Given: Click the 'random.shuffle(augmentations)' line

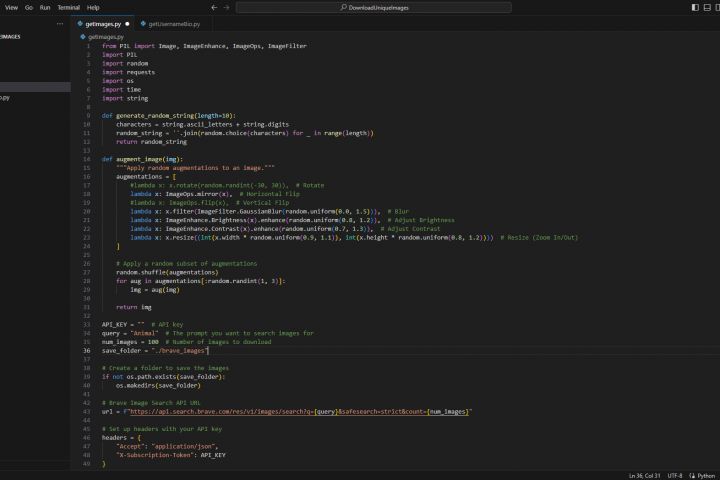Looking at the screenshot, I should [167, 272].
